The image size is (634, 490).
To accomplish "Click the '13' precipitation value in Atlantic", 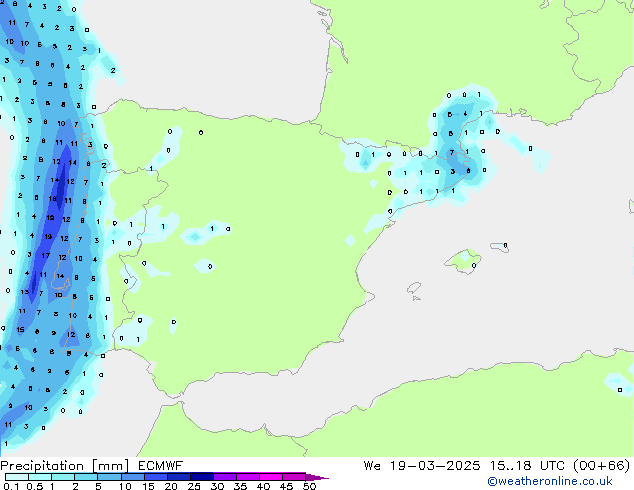I will coord(25,291).
